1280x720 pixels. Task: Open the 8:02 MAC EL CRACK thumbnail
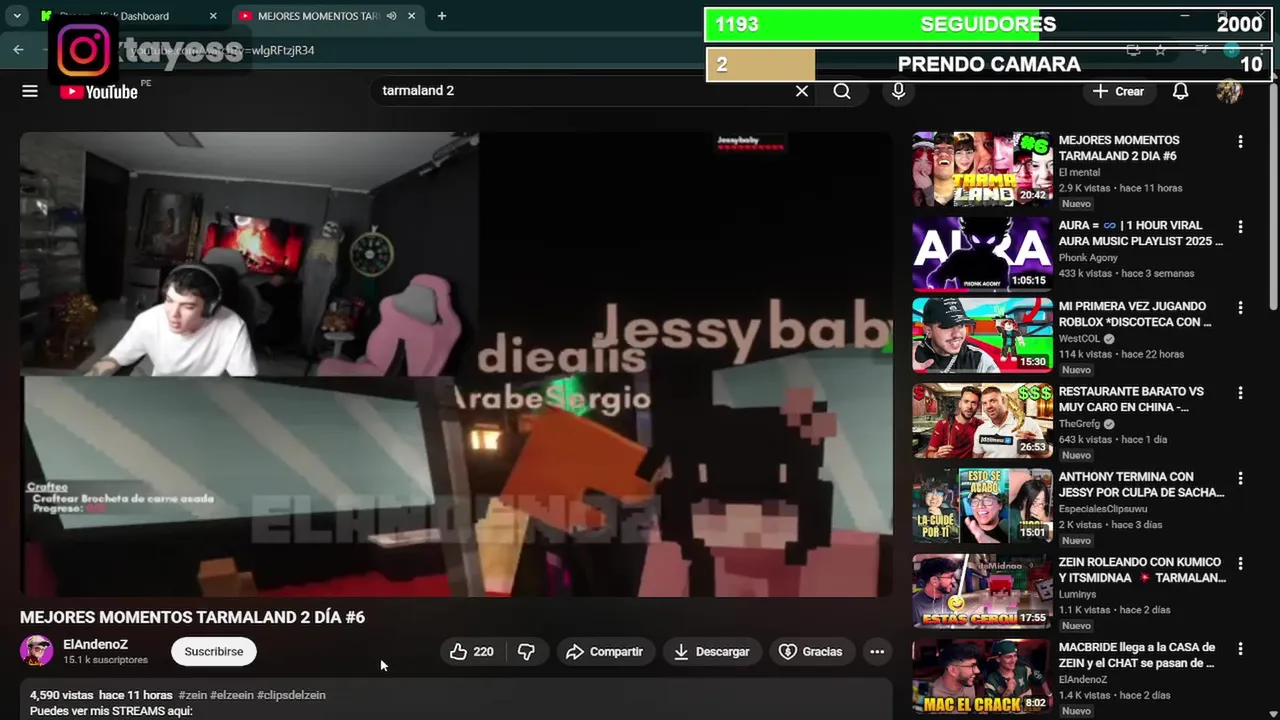982,676
